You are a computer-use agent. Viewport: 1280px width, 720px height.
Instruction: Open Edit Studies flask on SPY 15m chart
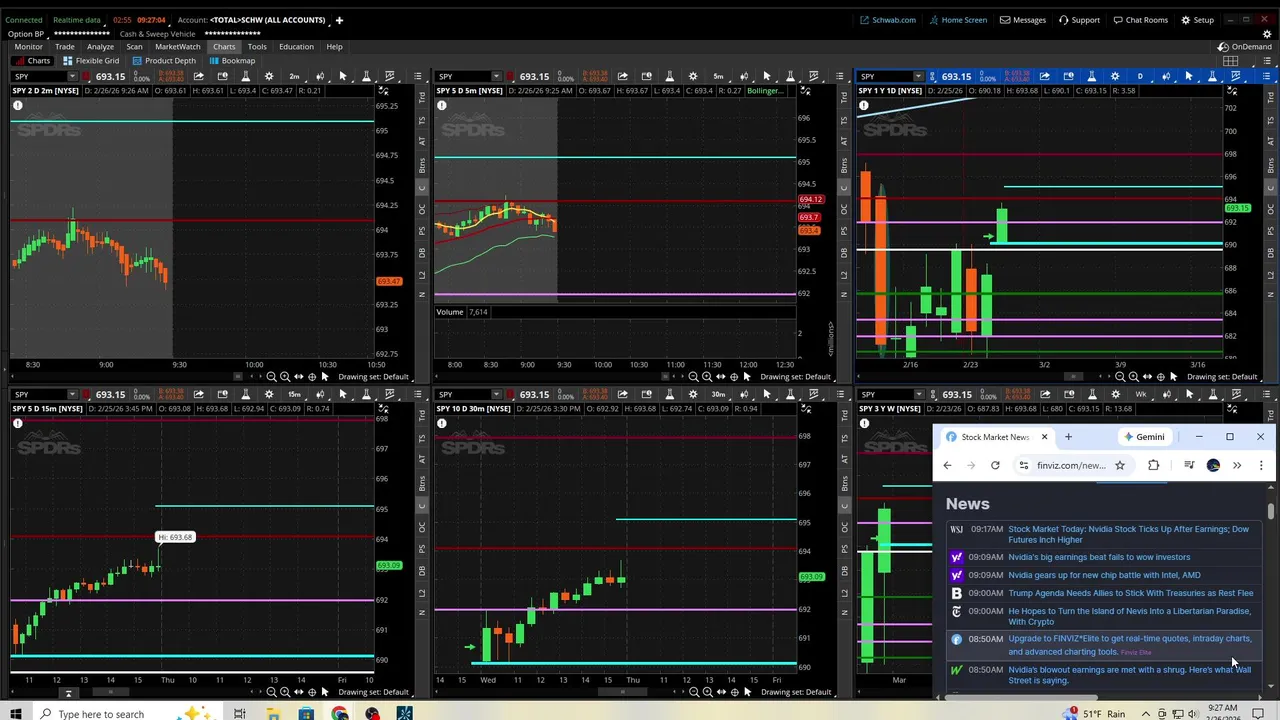246,394
